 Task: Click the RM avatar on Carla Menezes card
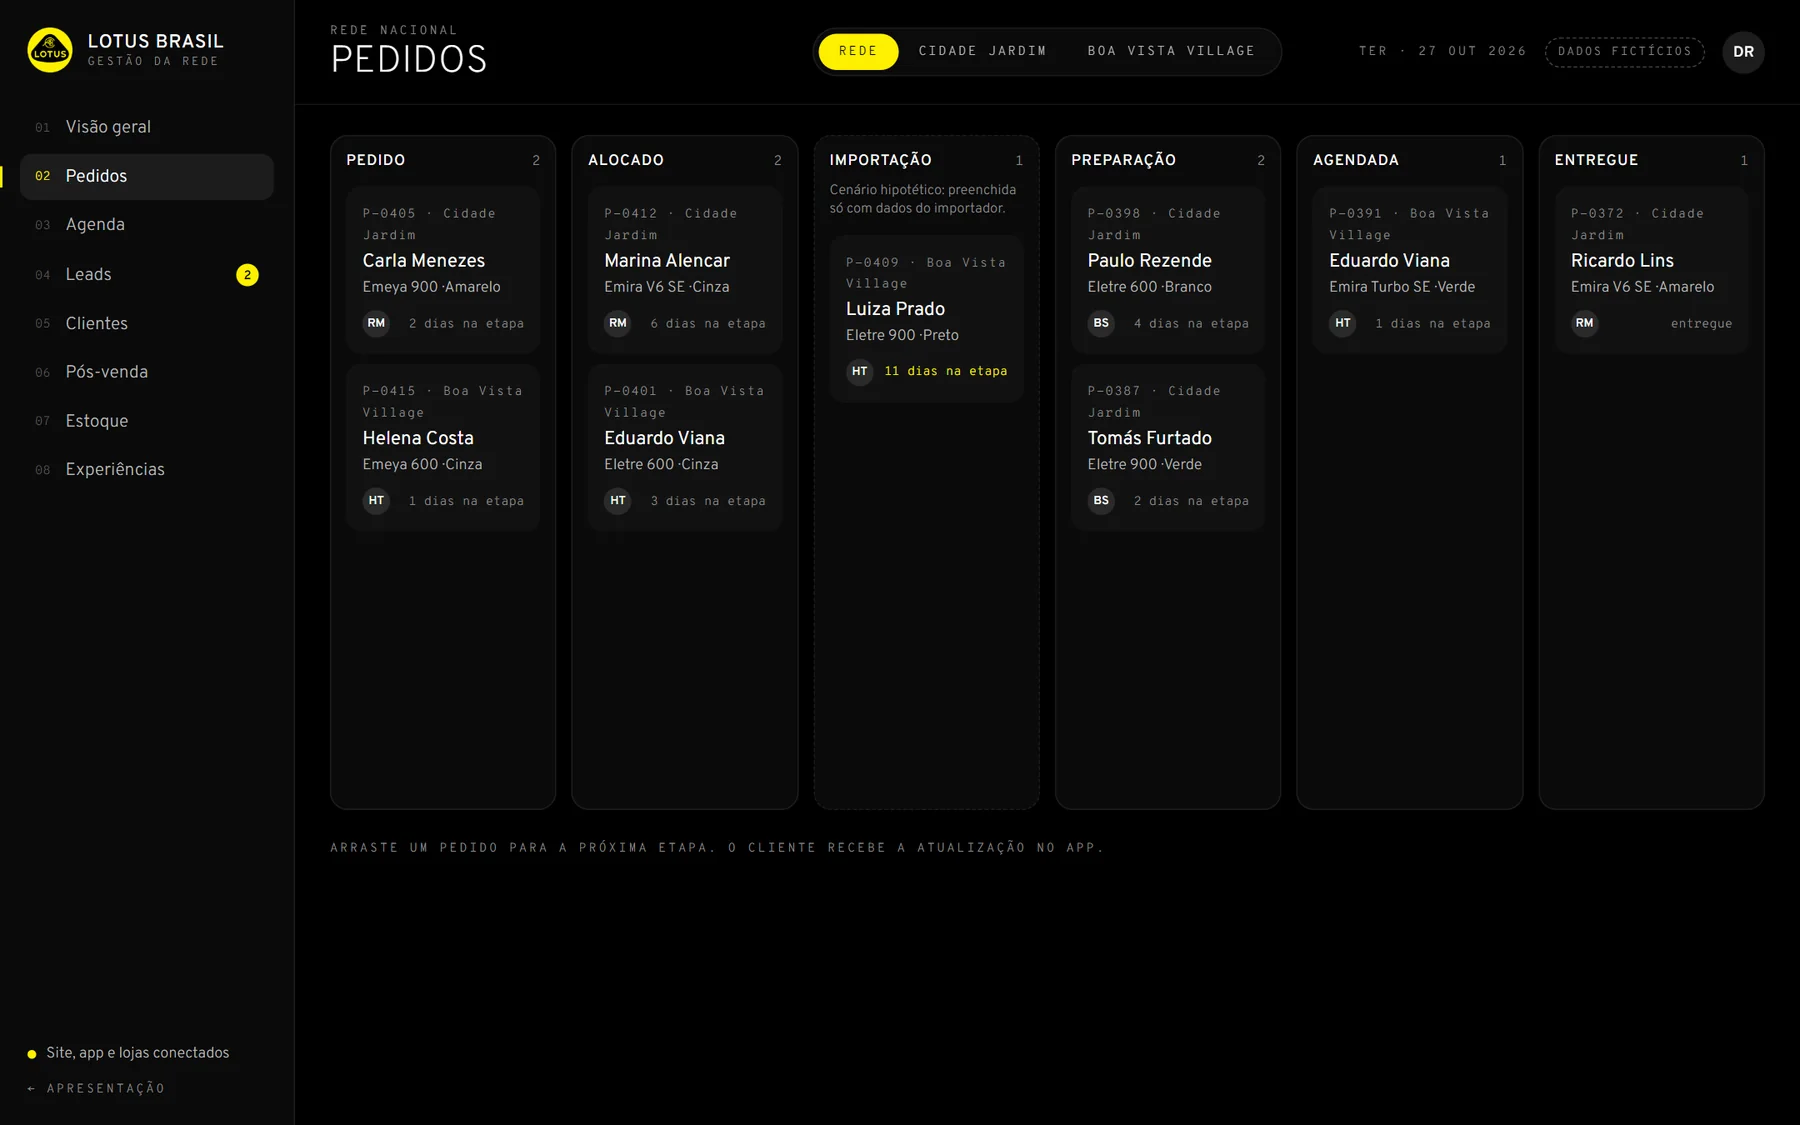coord(376,323)
